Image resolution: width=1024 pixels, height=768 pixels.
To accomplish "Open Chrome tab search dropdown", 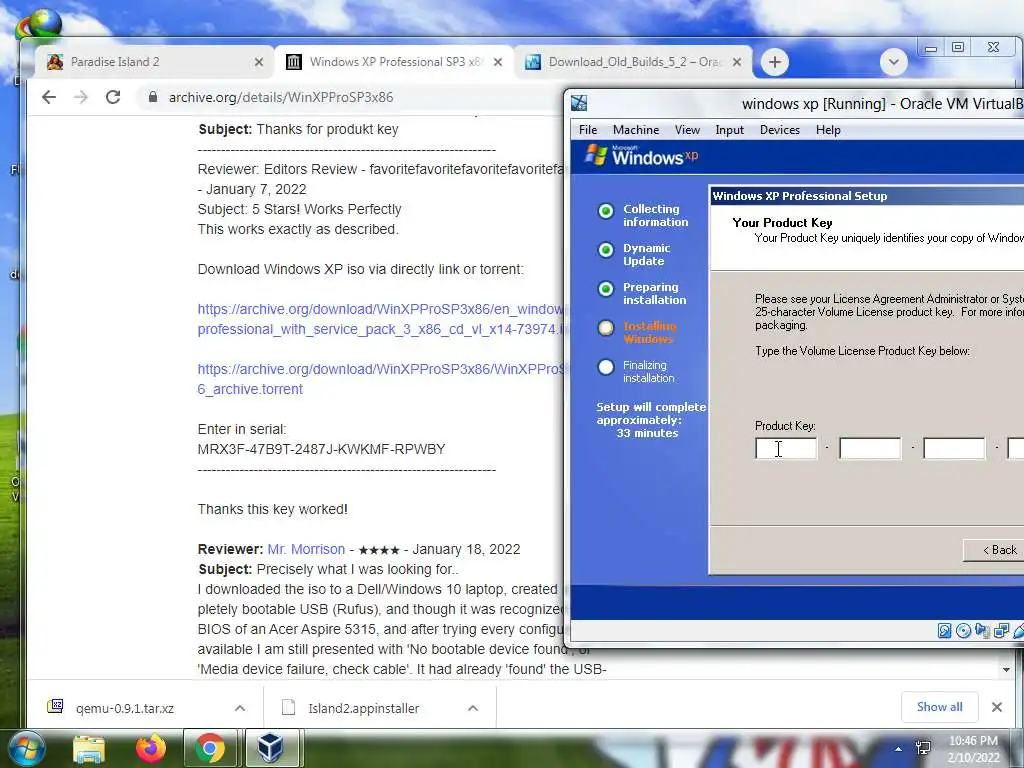I will (893, 62).
